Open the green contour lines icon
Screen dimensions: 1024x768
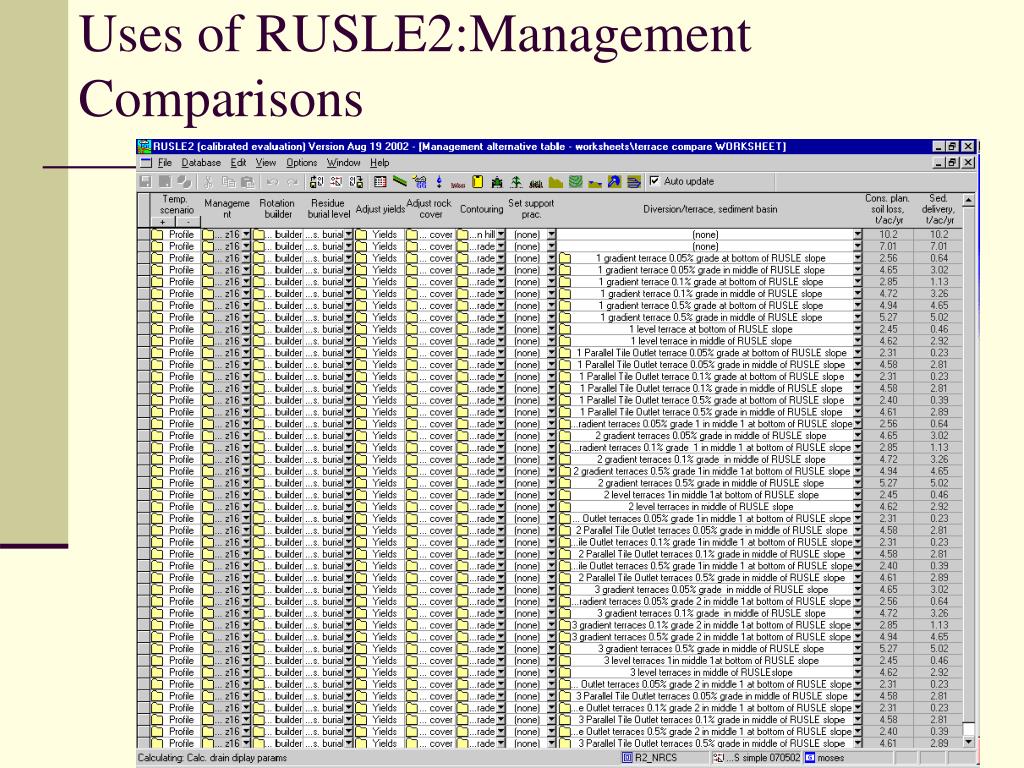click(575, 182)
